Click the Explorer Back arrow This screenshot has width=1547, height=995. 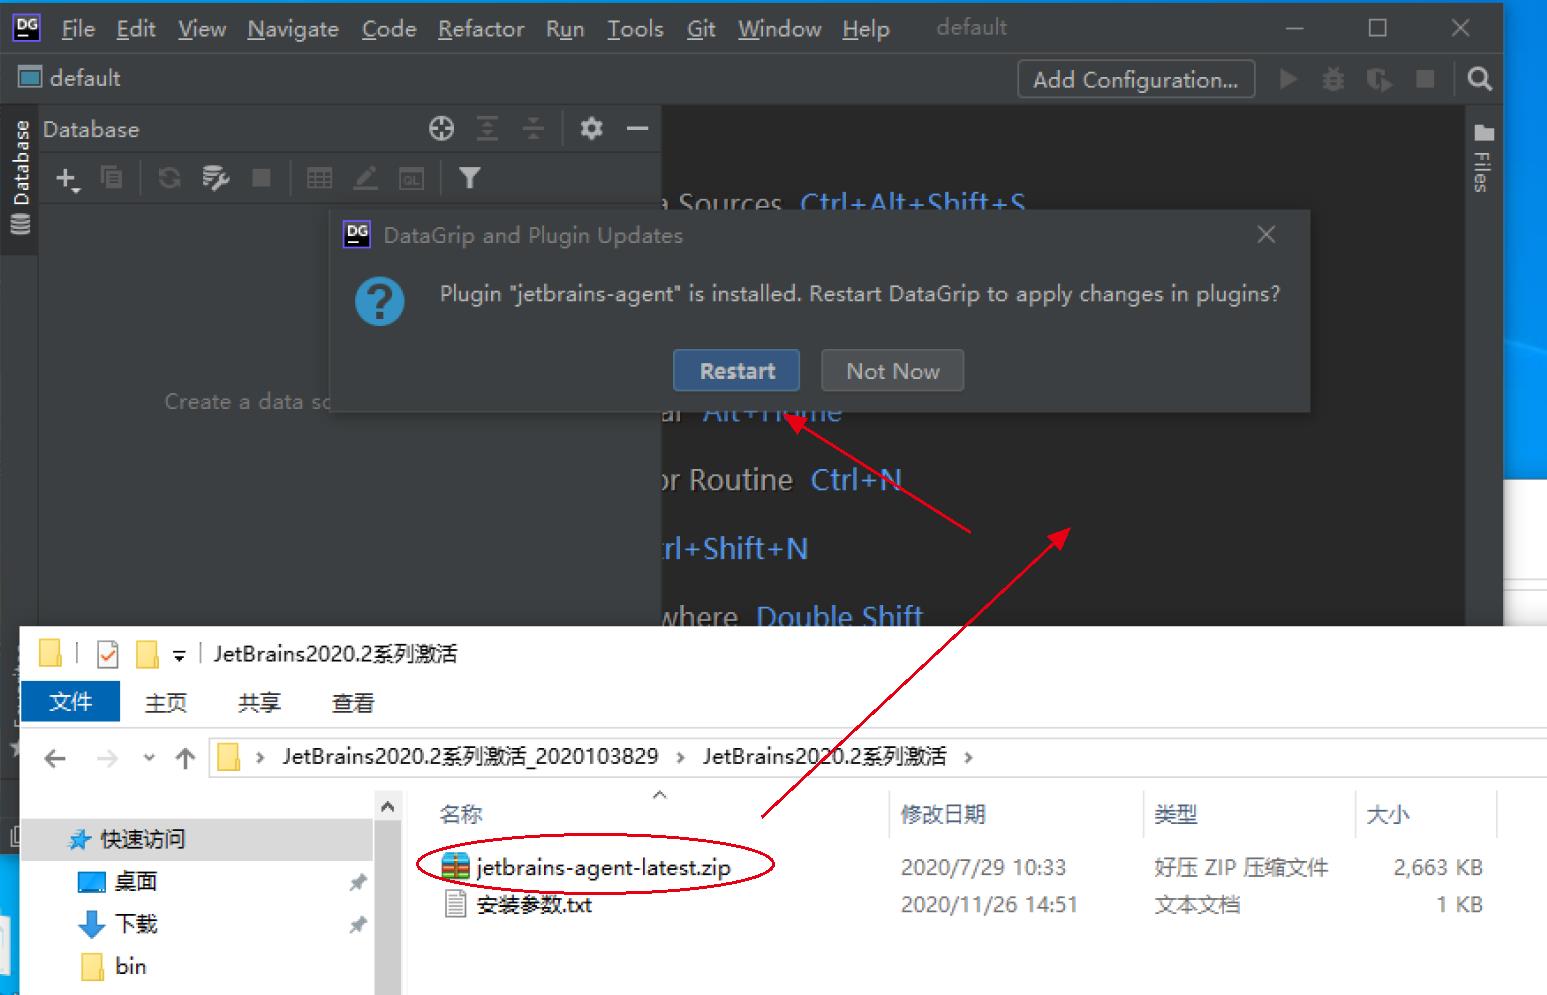click(55, 758)
